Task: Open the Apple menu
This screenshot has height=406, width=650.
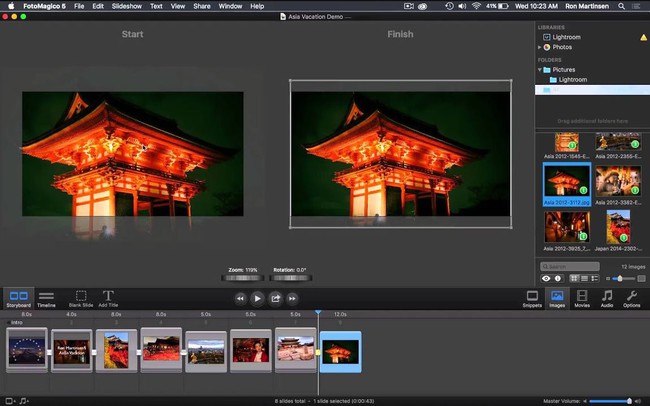Action: (11, 6)
